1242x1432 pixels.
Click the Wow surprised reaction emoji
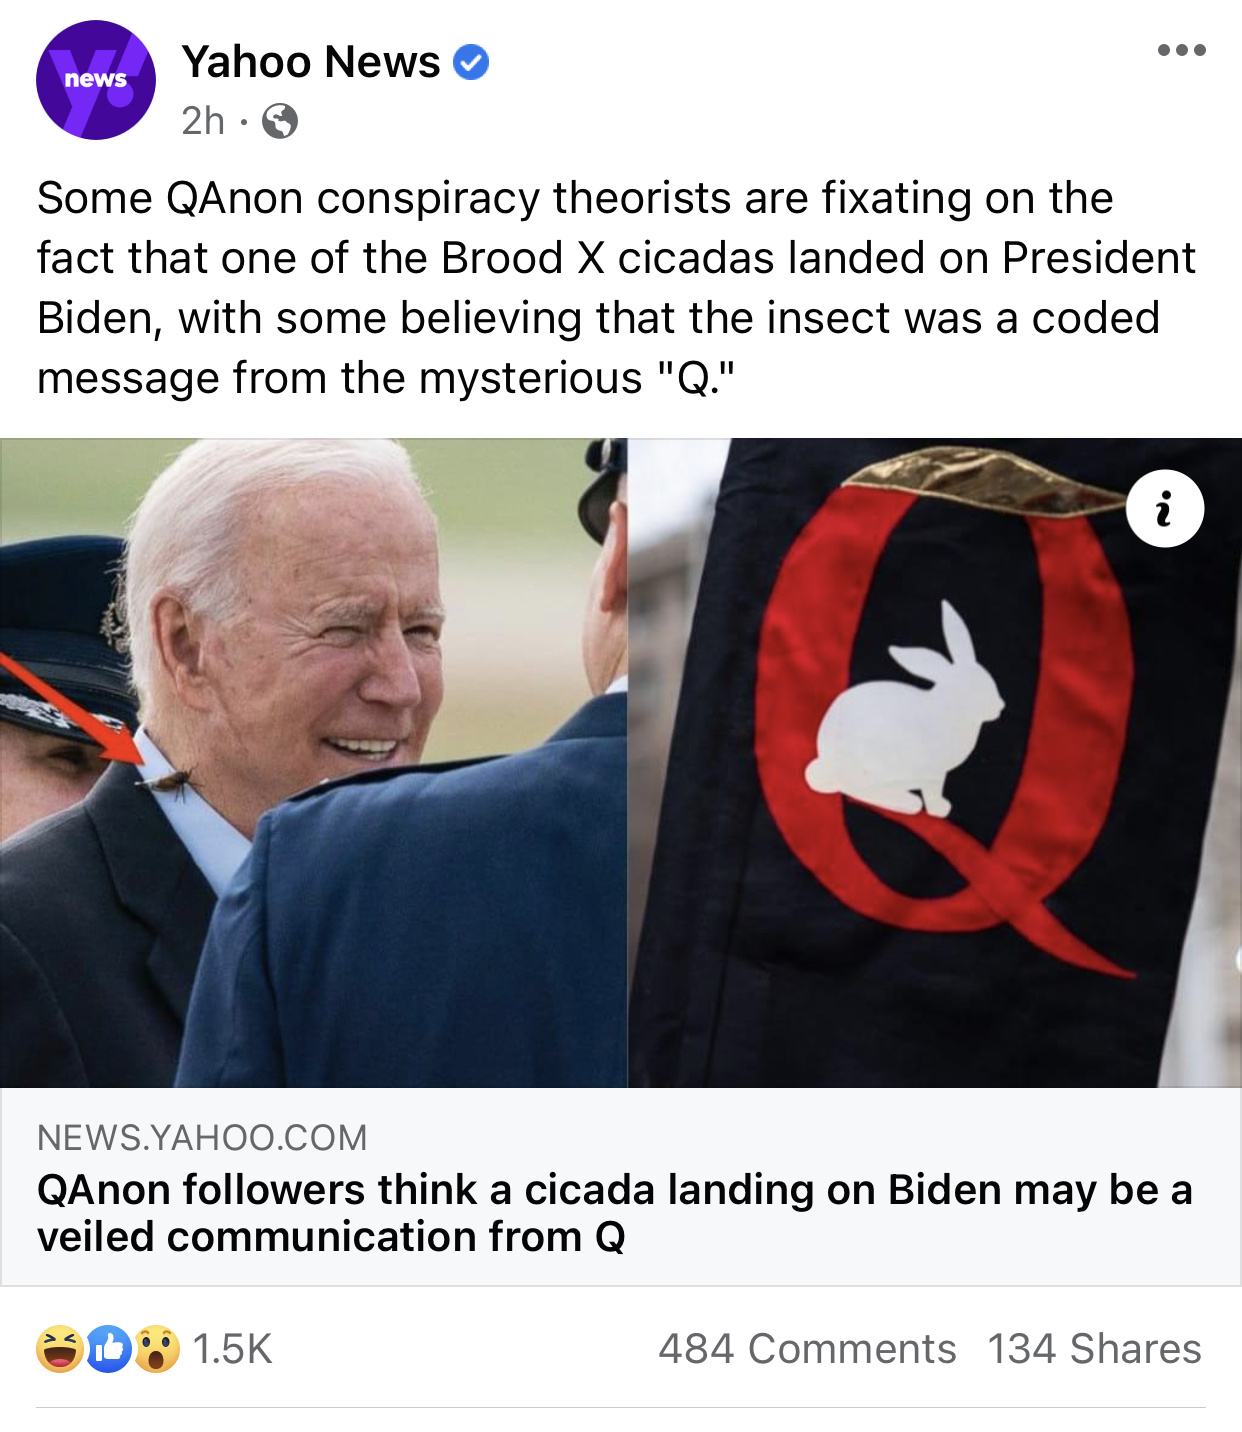coord(157,1348)
